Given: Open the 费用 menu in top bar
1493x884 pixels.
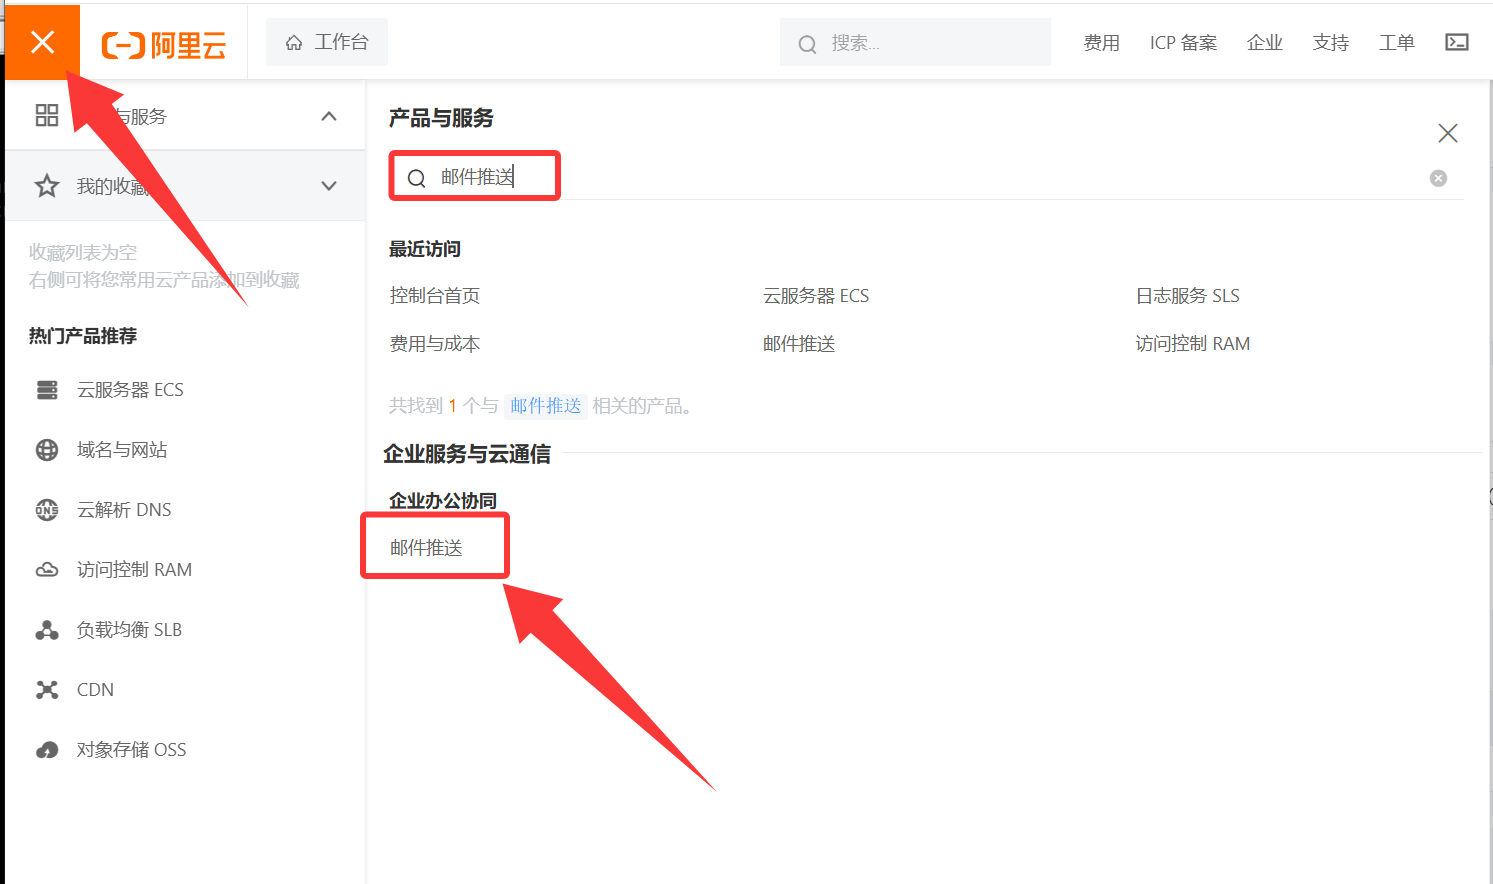Looking at the screenshot, I should [x=1101, y=43].
